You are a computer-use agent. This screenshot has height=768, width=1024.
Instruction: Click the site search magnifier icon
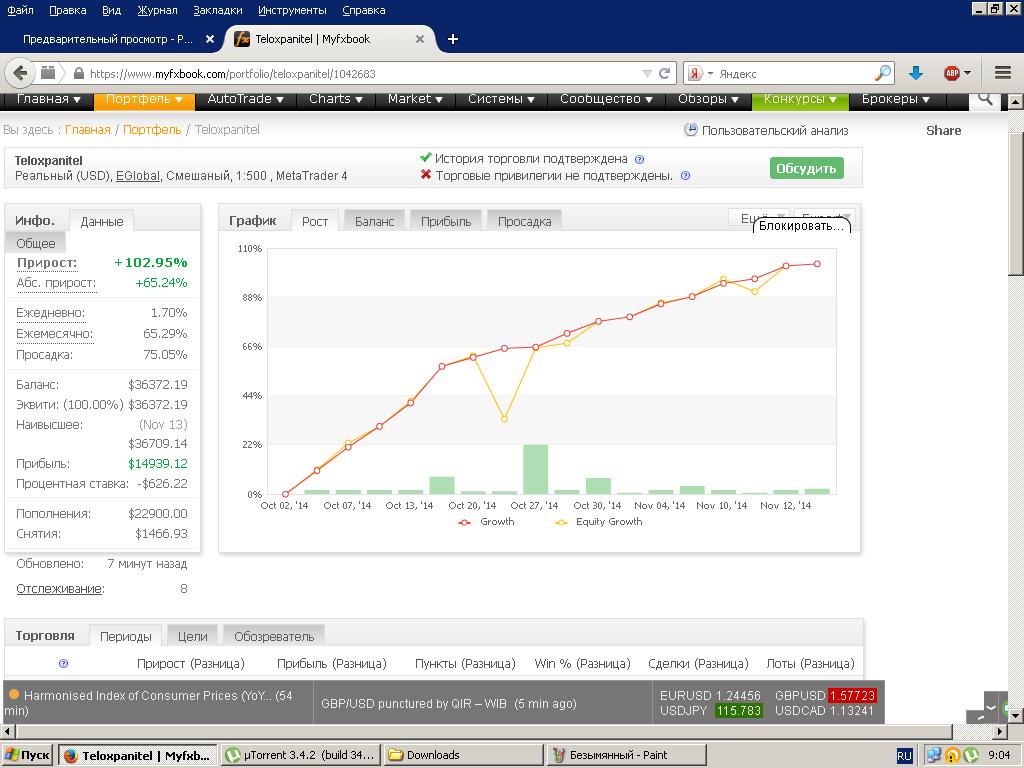[x=985, y=99]
